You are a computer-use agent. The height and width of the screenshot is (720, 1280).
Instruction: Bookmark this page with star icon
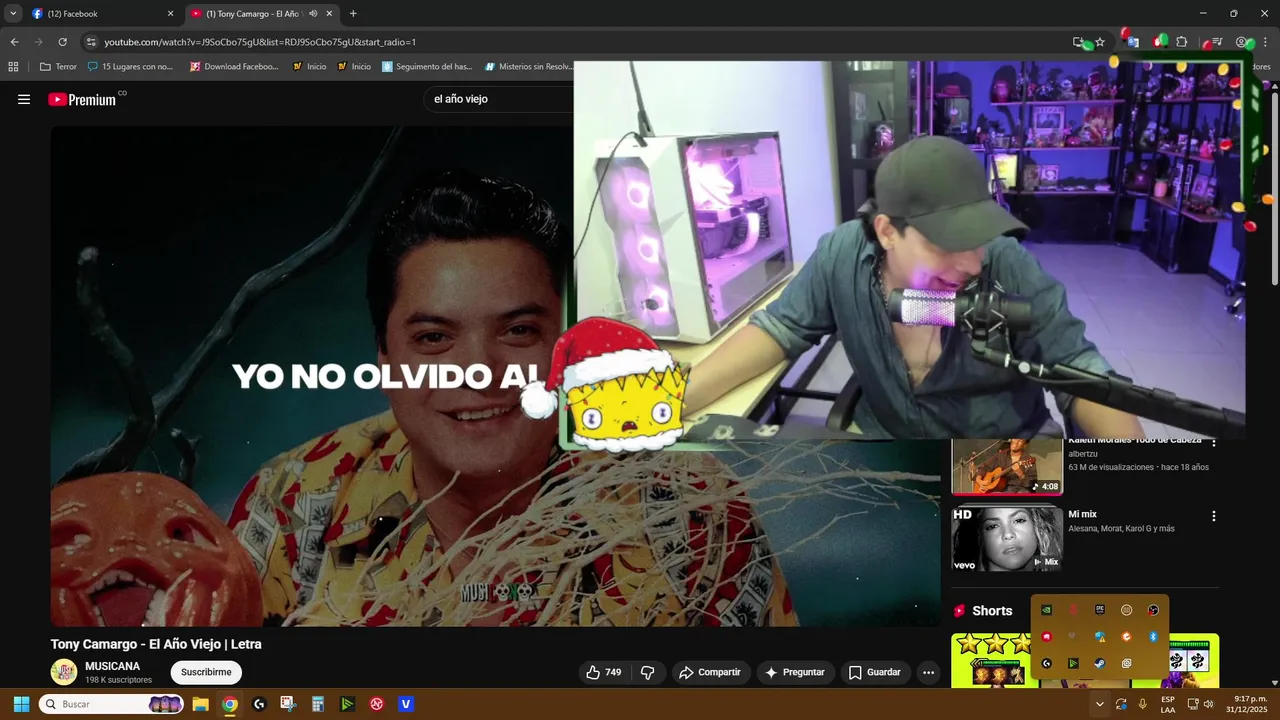[x=1100, y=42]
